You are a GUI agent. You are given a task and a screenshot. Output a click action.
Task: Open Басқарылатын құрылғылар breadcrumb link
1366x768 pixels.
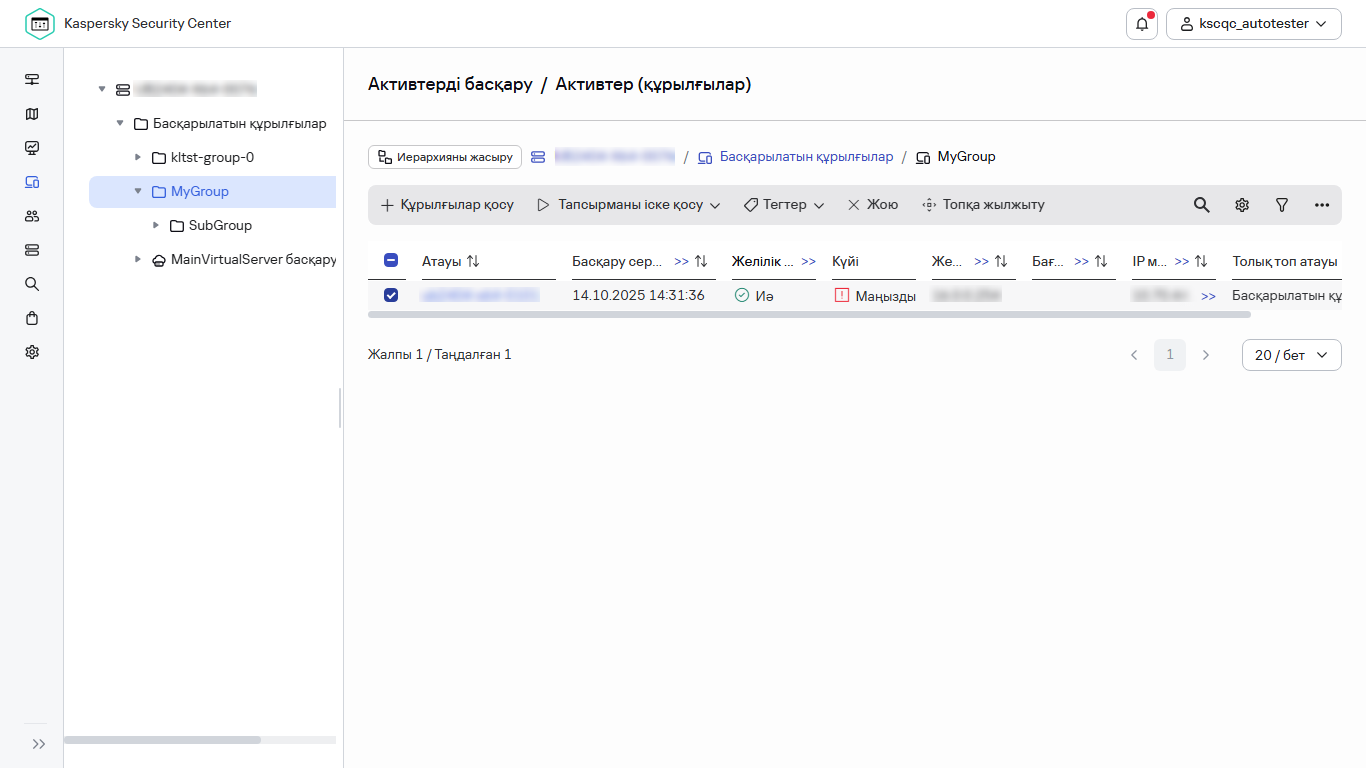coord(806,157)
